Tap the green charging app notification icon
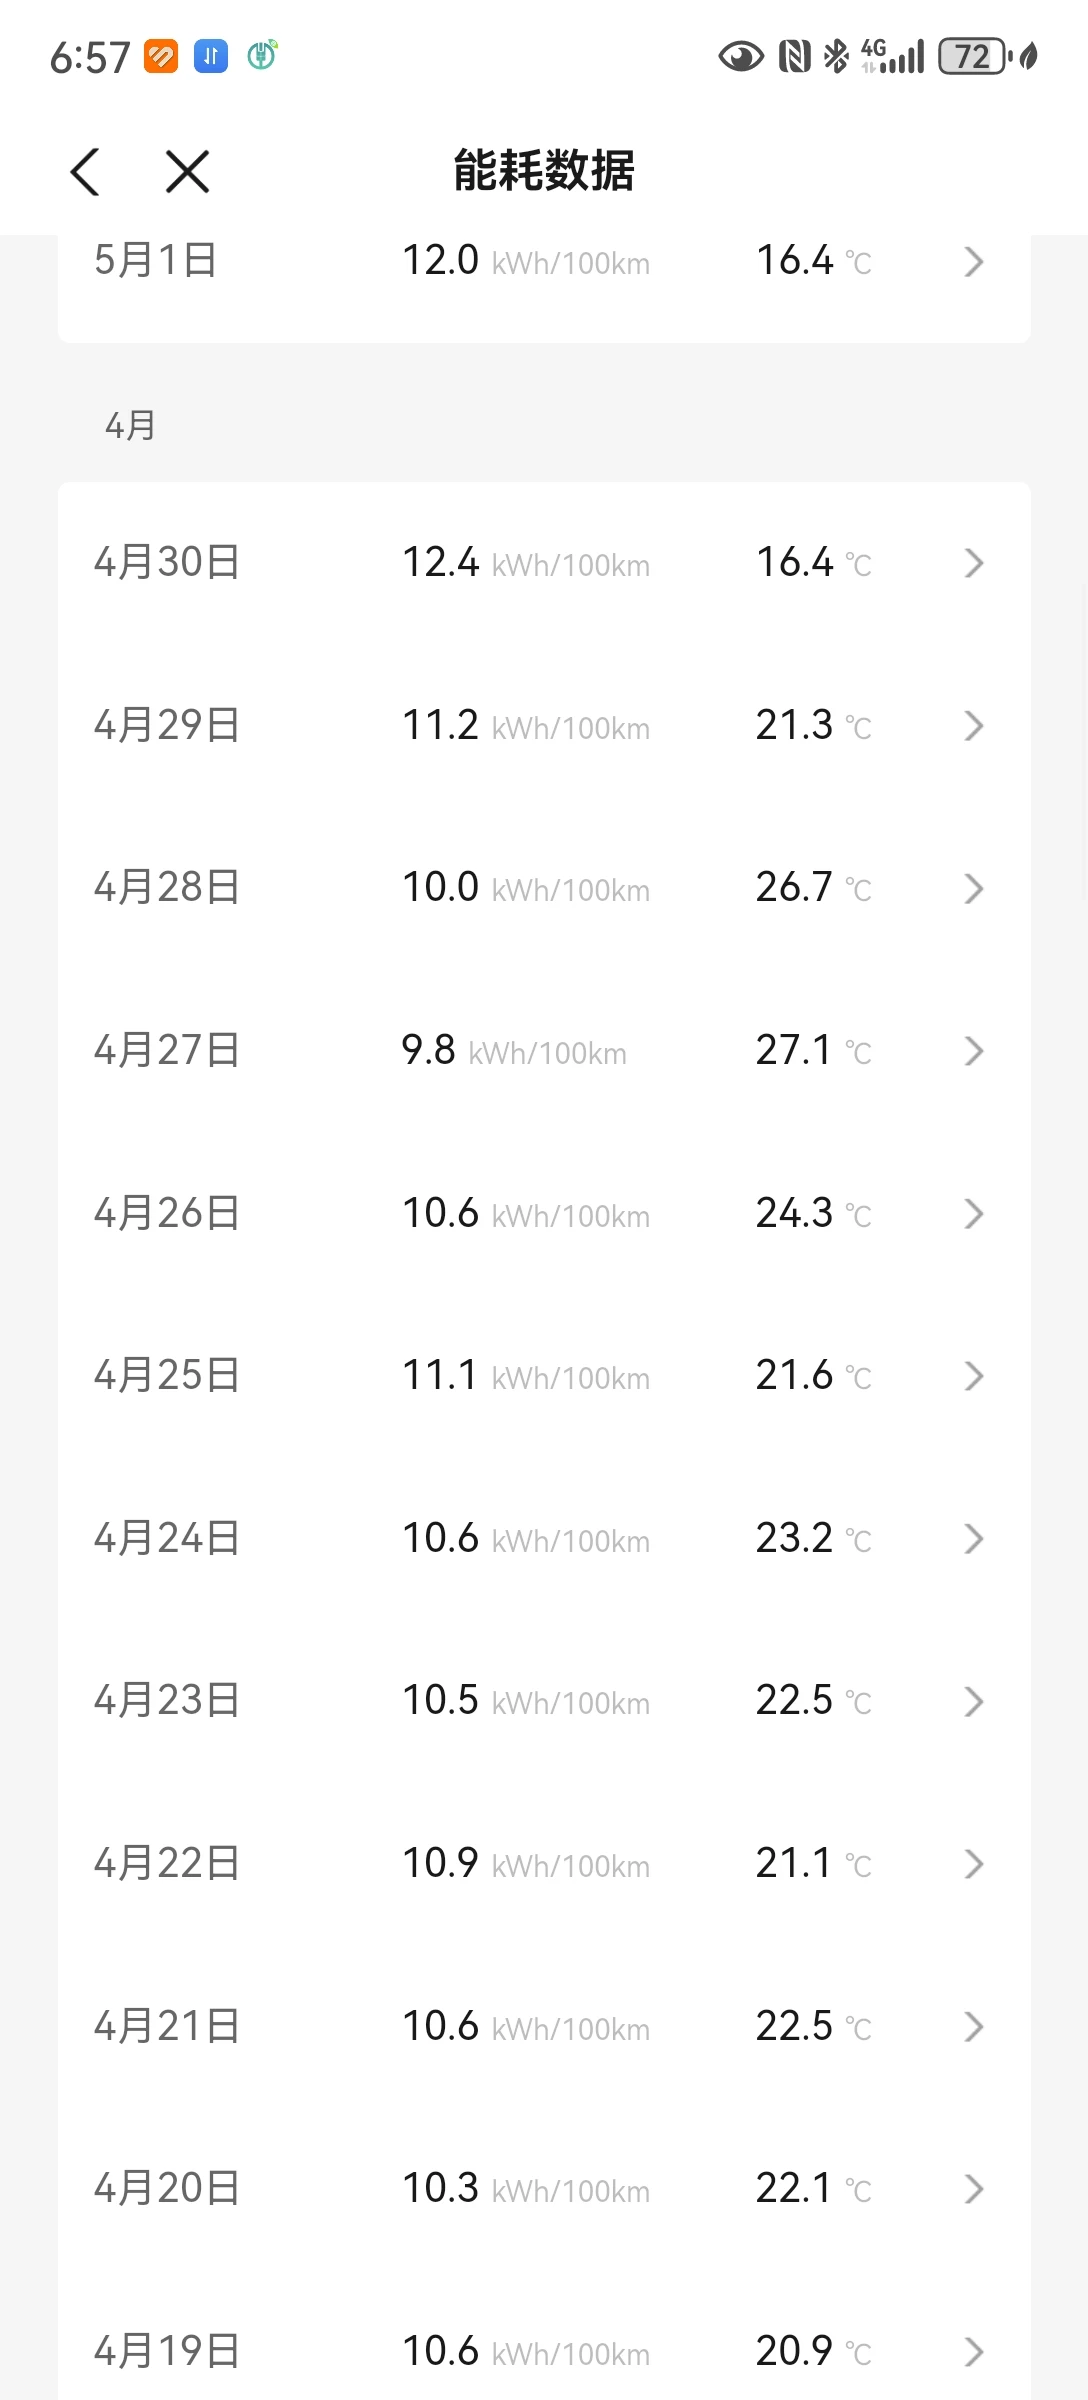Image resolution: width=1088 pixels, height=2400 pixels. point(262,55)
